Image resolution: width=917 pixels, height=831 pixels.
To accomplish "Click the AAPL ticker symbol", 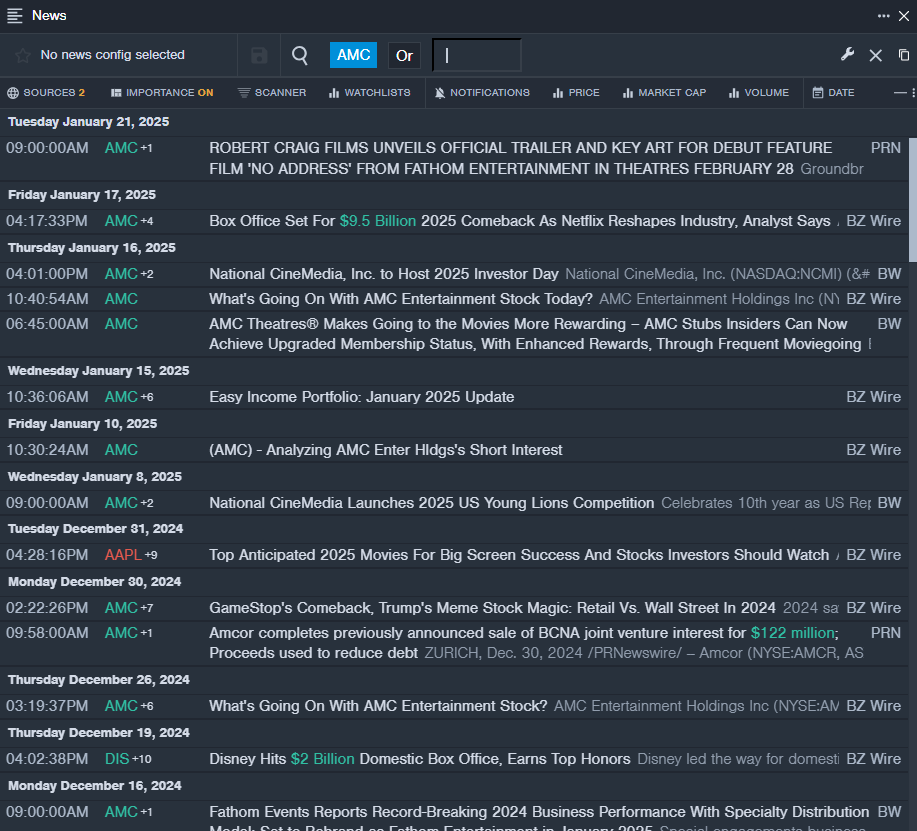I will [x=123, y=555].
